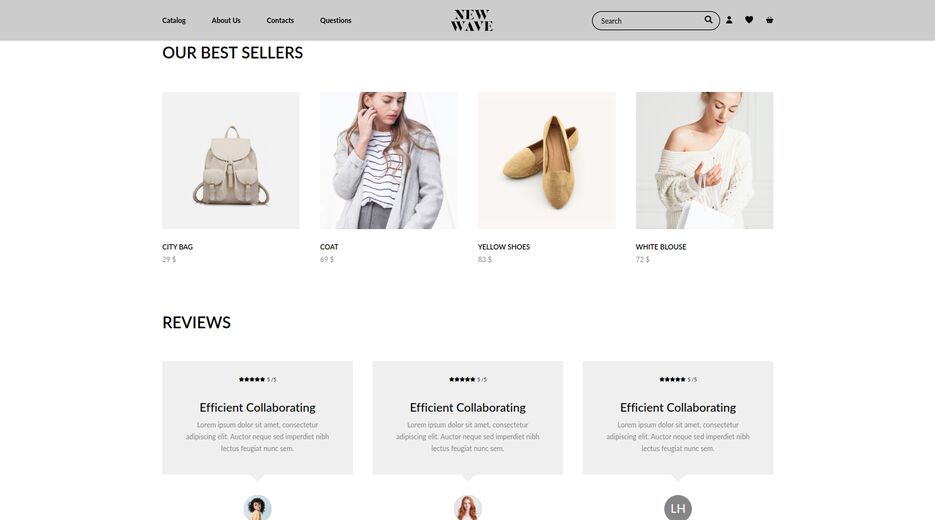The image size is (935, 520).
Task: Click the WHITE BLOUSE title link
Action: 661,247
